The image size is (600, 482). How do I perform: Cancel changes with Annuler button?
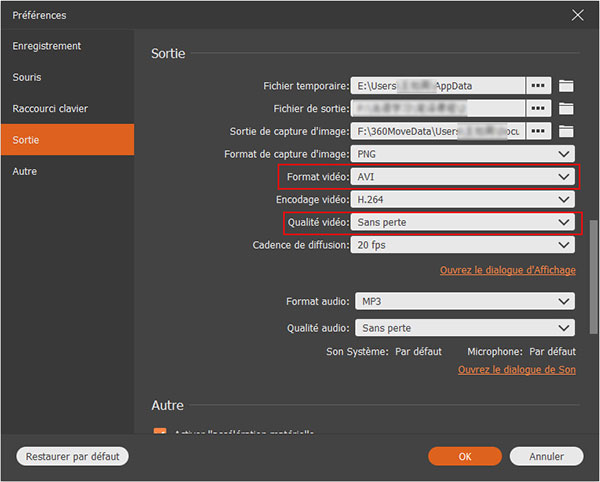tap(546, 456)
